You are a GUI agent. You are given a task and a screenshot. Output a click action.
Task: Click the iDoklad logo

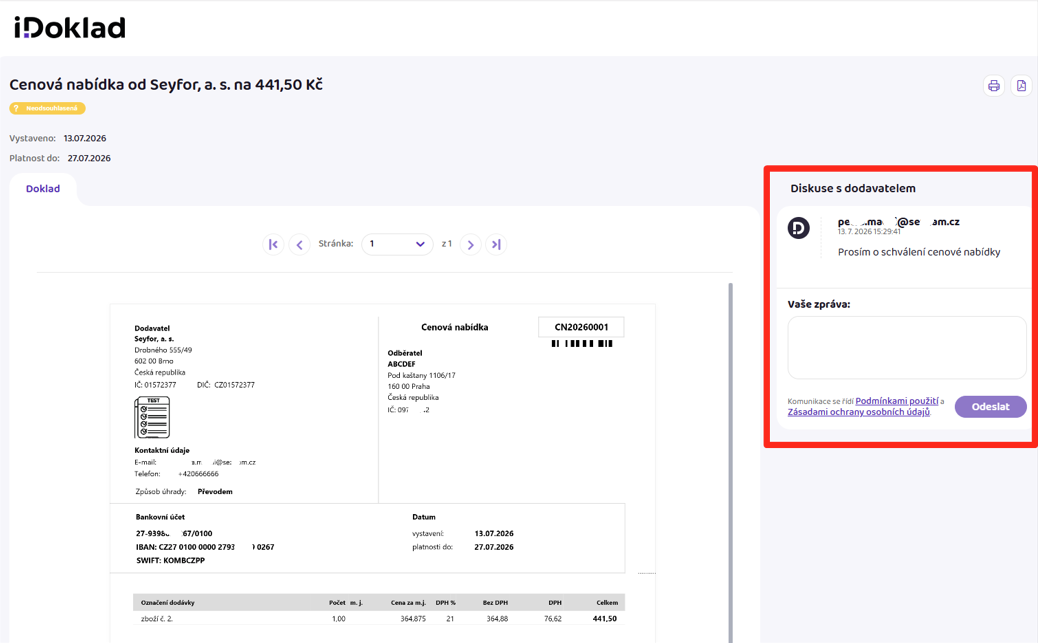(x=70, y=28)
